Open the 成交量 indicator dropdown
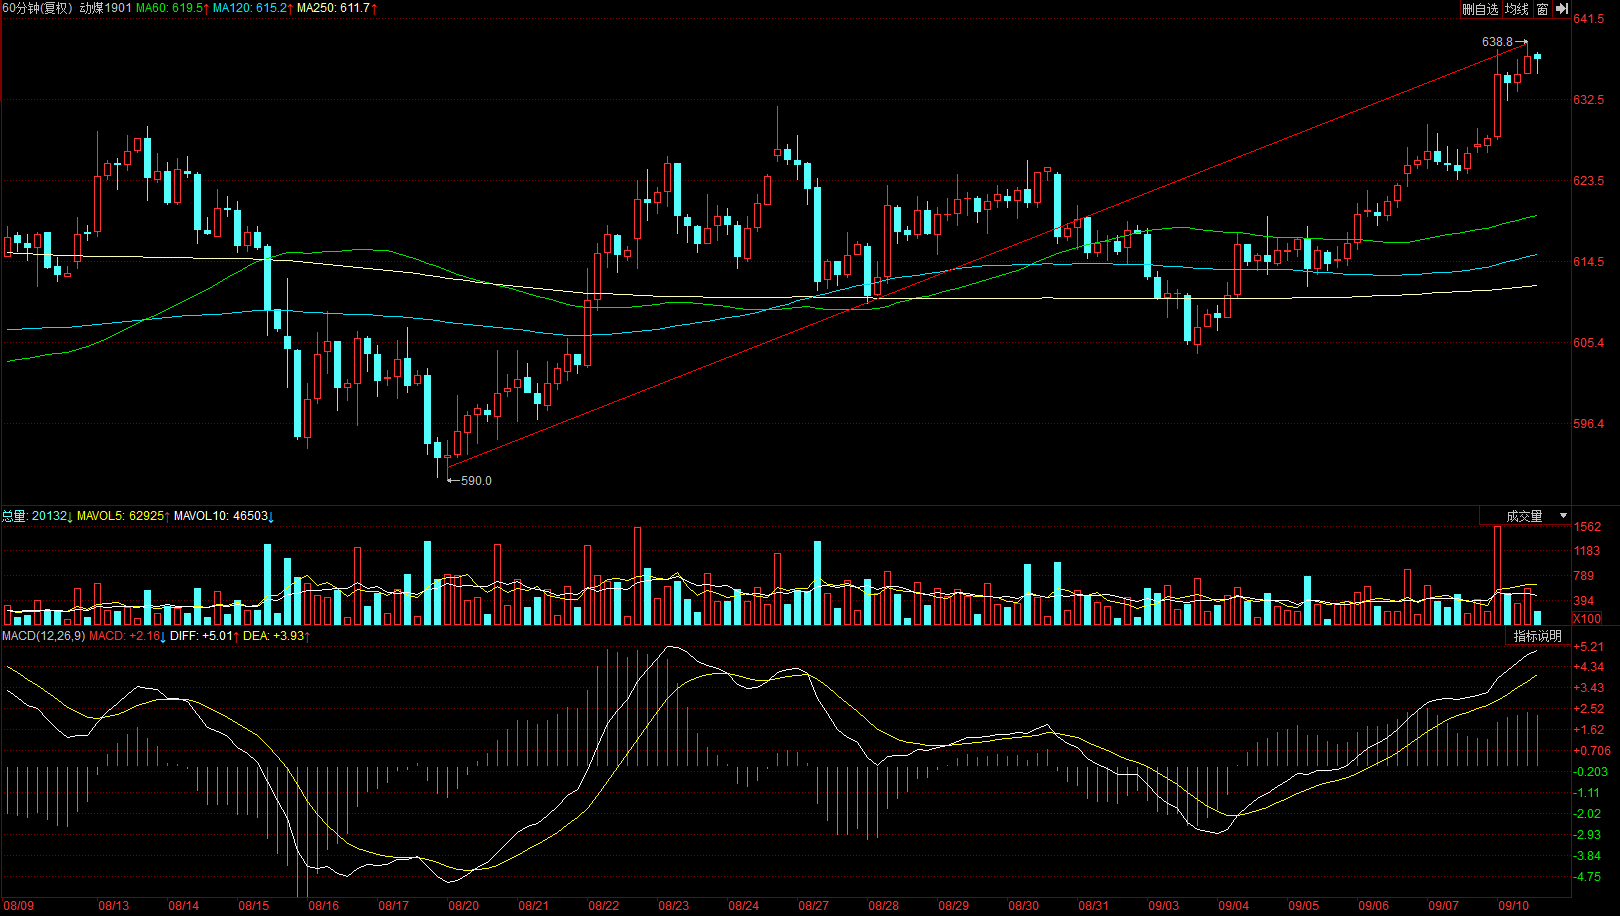 (1525, 516)
